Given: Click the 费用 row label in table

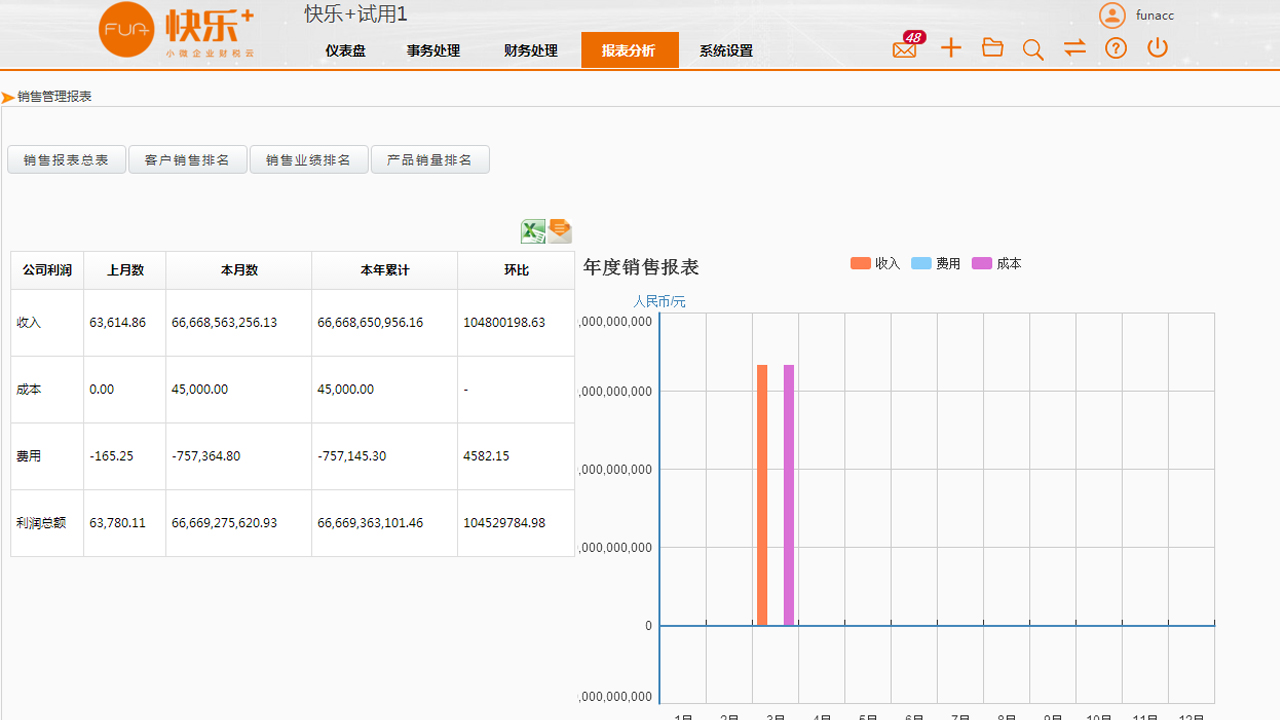Looking at the screenshot, I should [x=29, y=456].
